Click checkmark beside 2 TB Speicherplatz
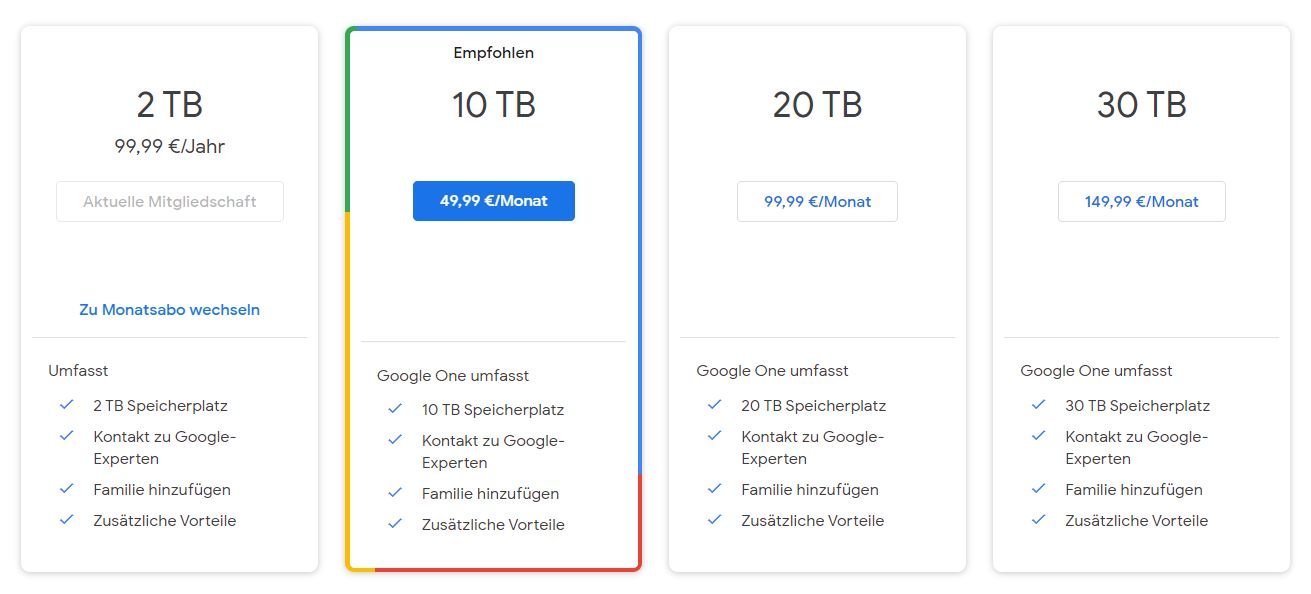Image resolution: width=1311 pixels, height=594 pixels. (x=67, y=405)
